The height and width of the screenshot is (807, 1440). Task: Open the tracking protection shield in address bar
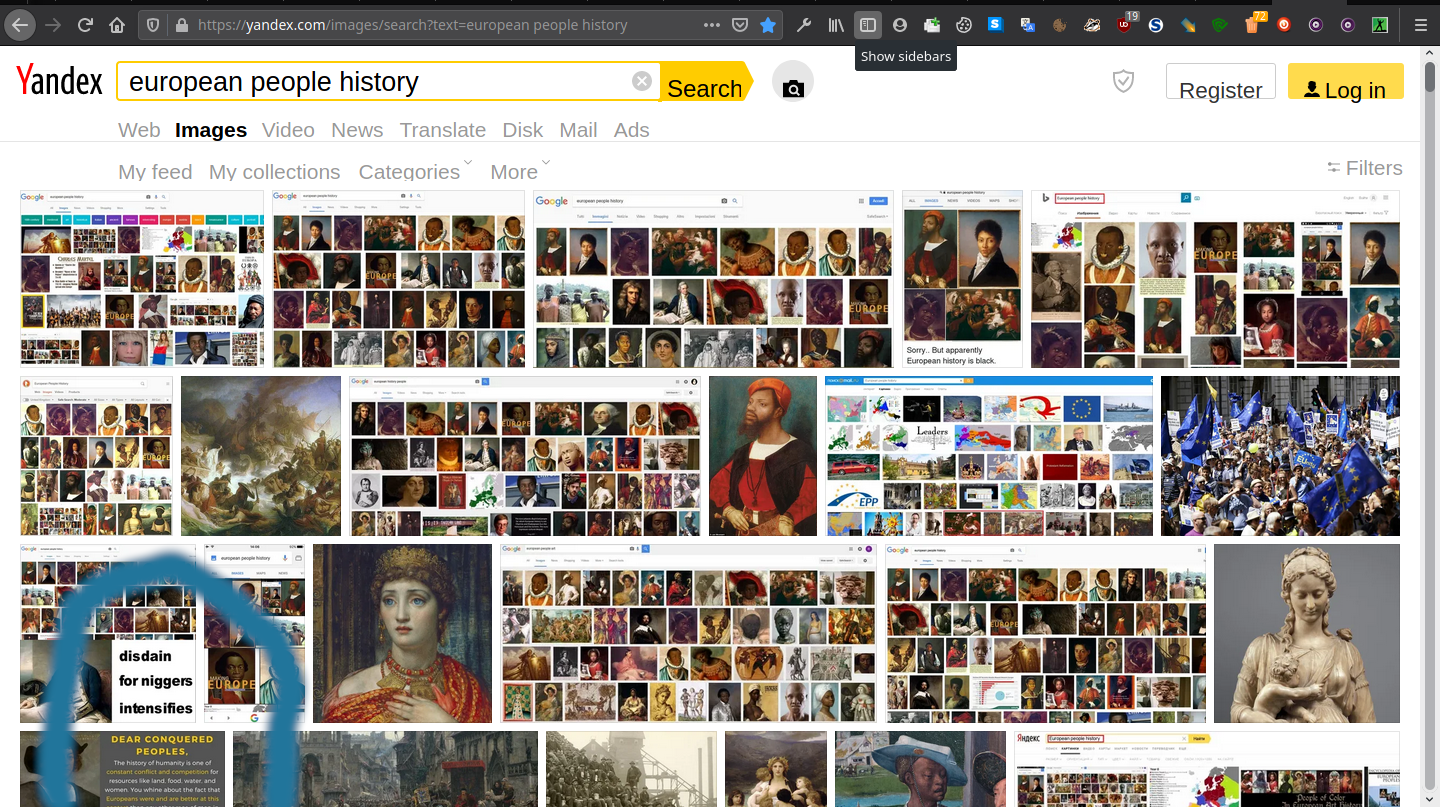(151, 25)
